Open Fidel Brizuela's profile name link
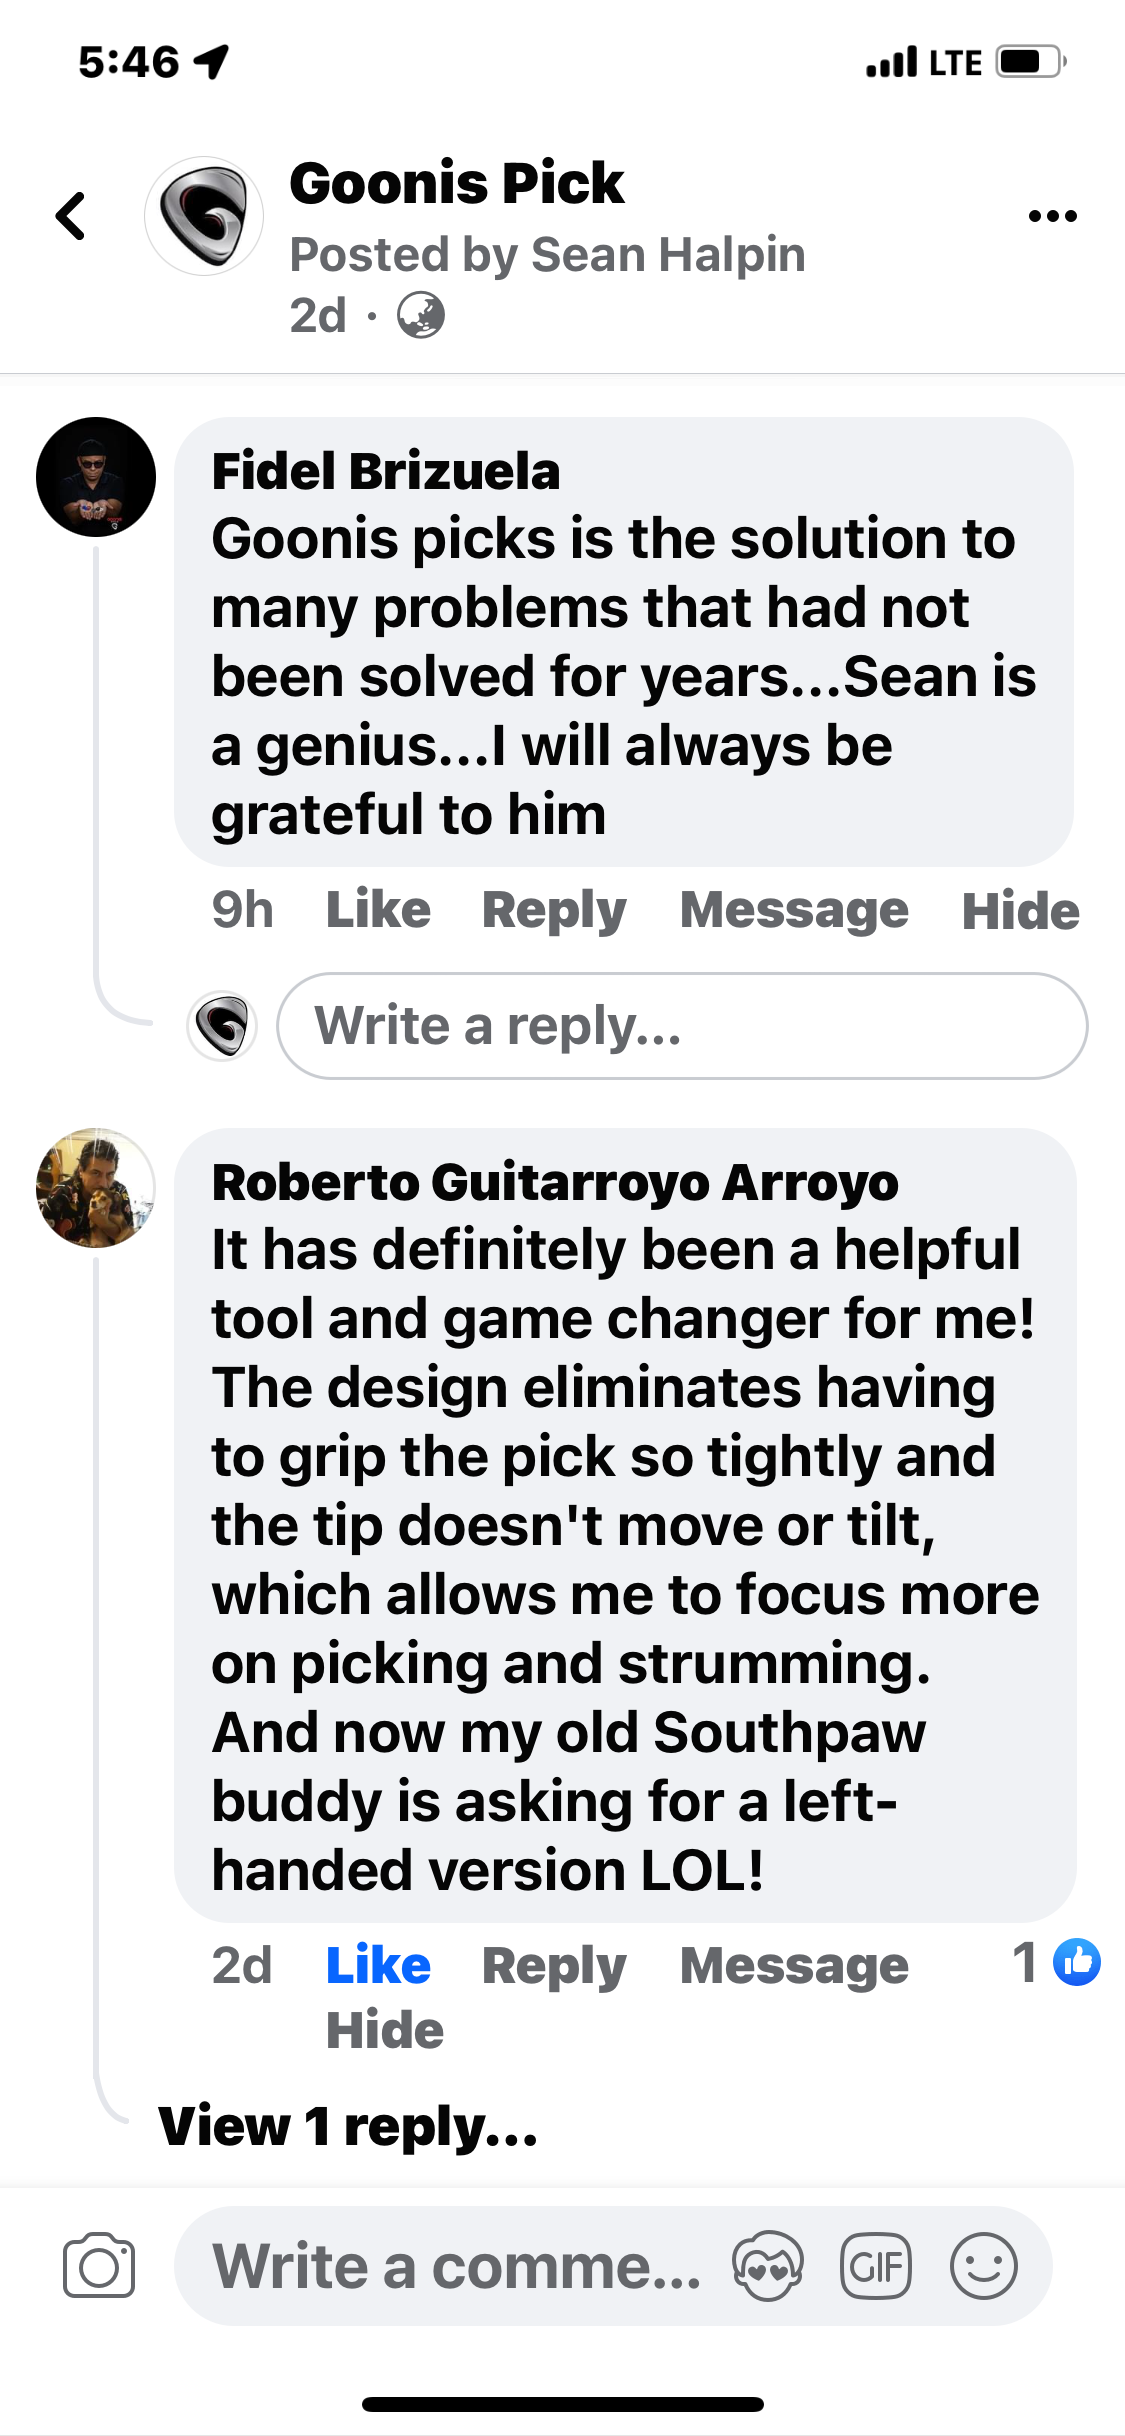This screenshot has height=2436, width=1125. (x=385, y=471)
